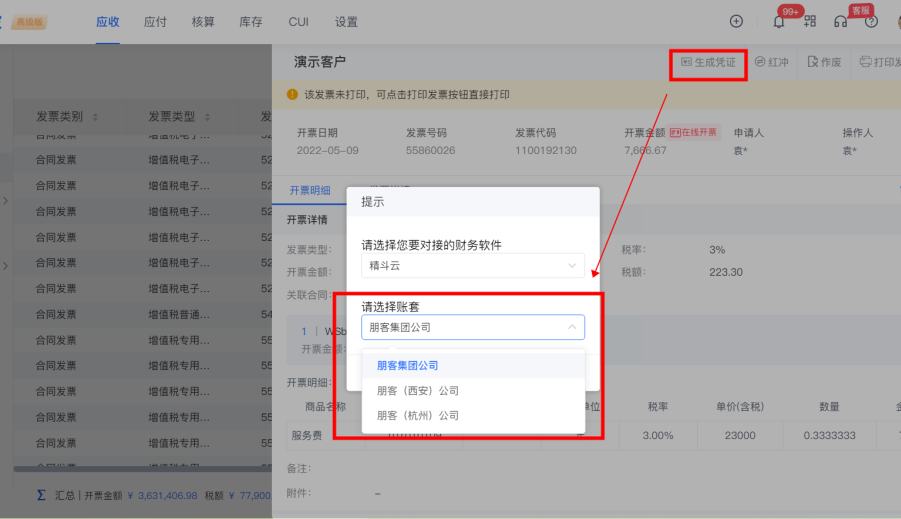The width and height of the screenshot is (901, 519).
Task: Open the 库存 menu tab
Action: pos(251,22)
